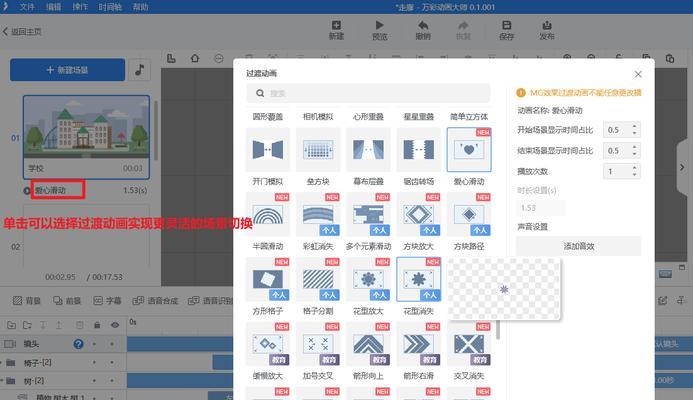Select the 花型消失 transition icon
The height and width of the screenshot is (400, 693).
tap(419, 279)
